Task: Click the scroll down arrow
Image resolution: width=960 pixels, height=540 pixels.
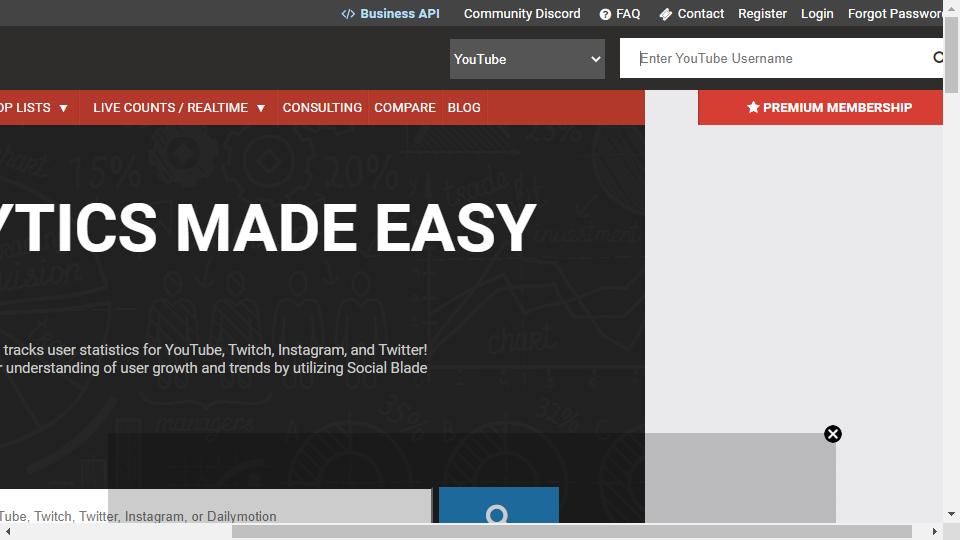Action: tap(951, 515)
